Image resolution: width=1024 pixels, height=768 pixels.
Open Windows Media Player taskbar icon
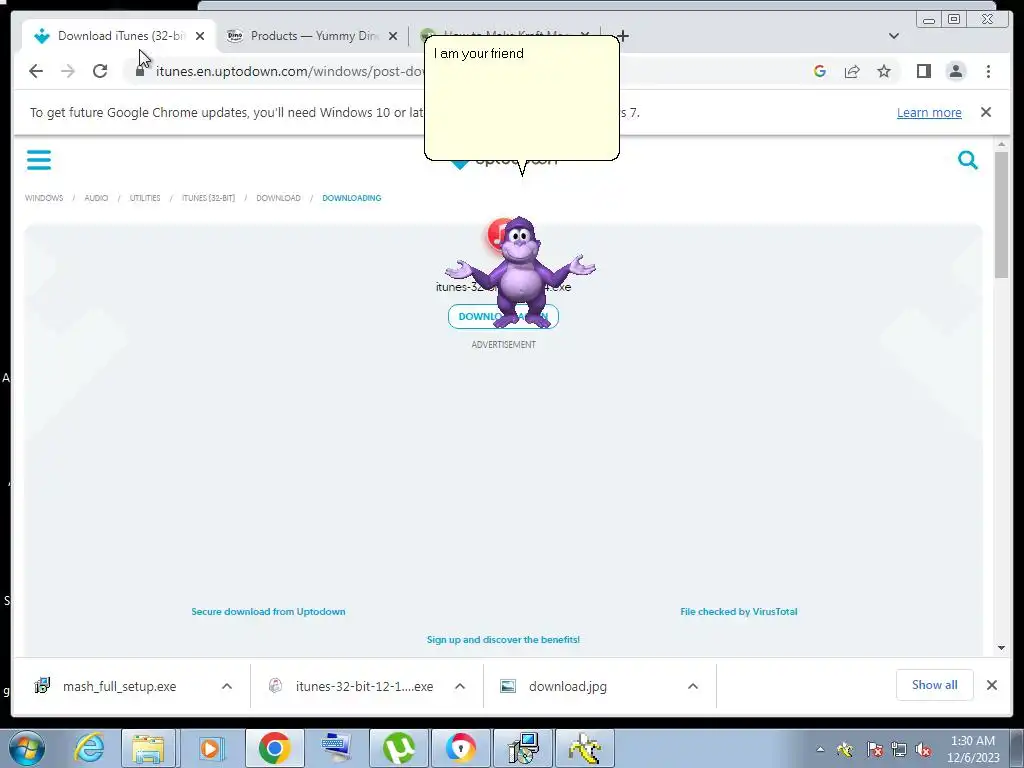[210, 748]
